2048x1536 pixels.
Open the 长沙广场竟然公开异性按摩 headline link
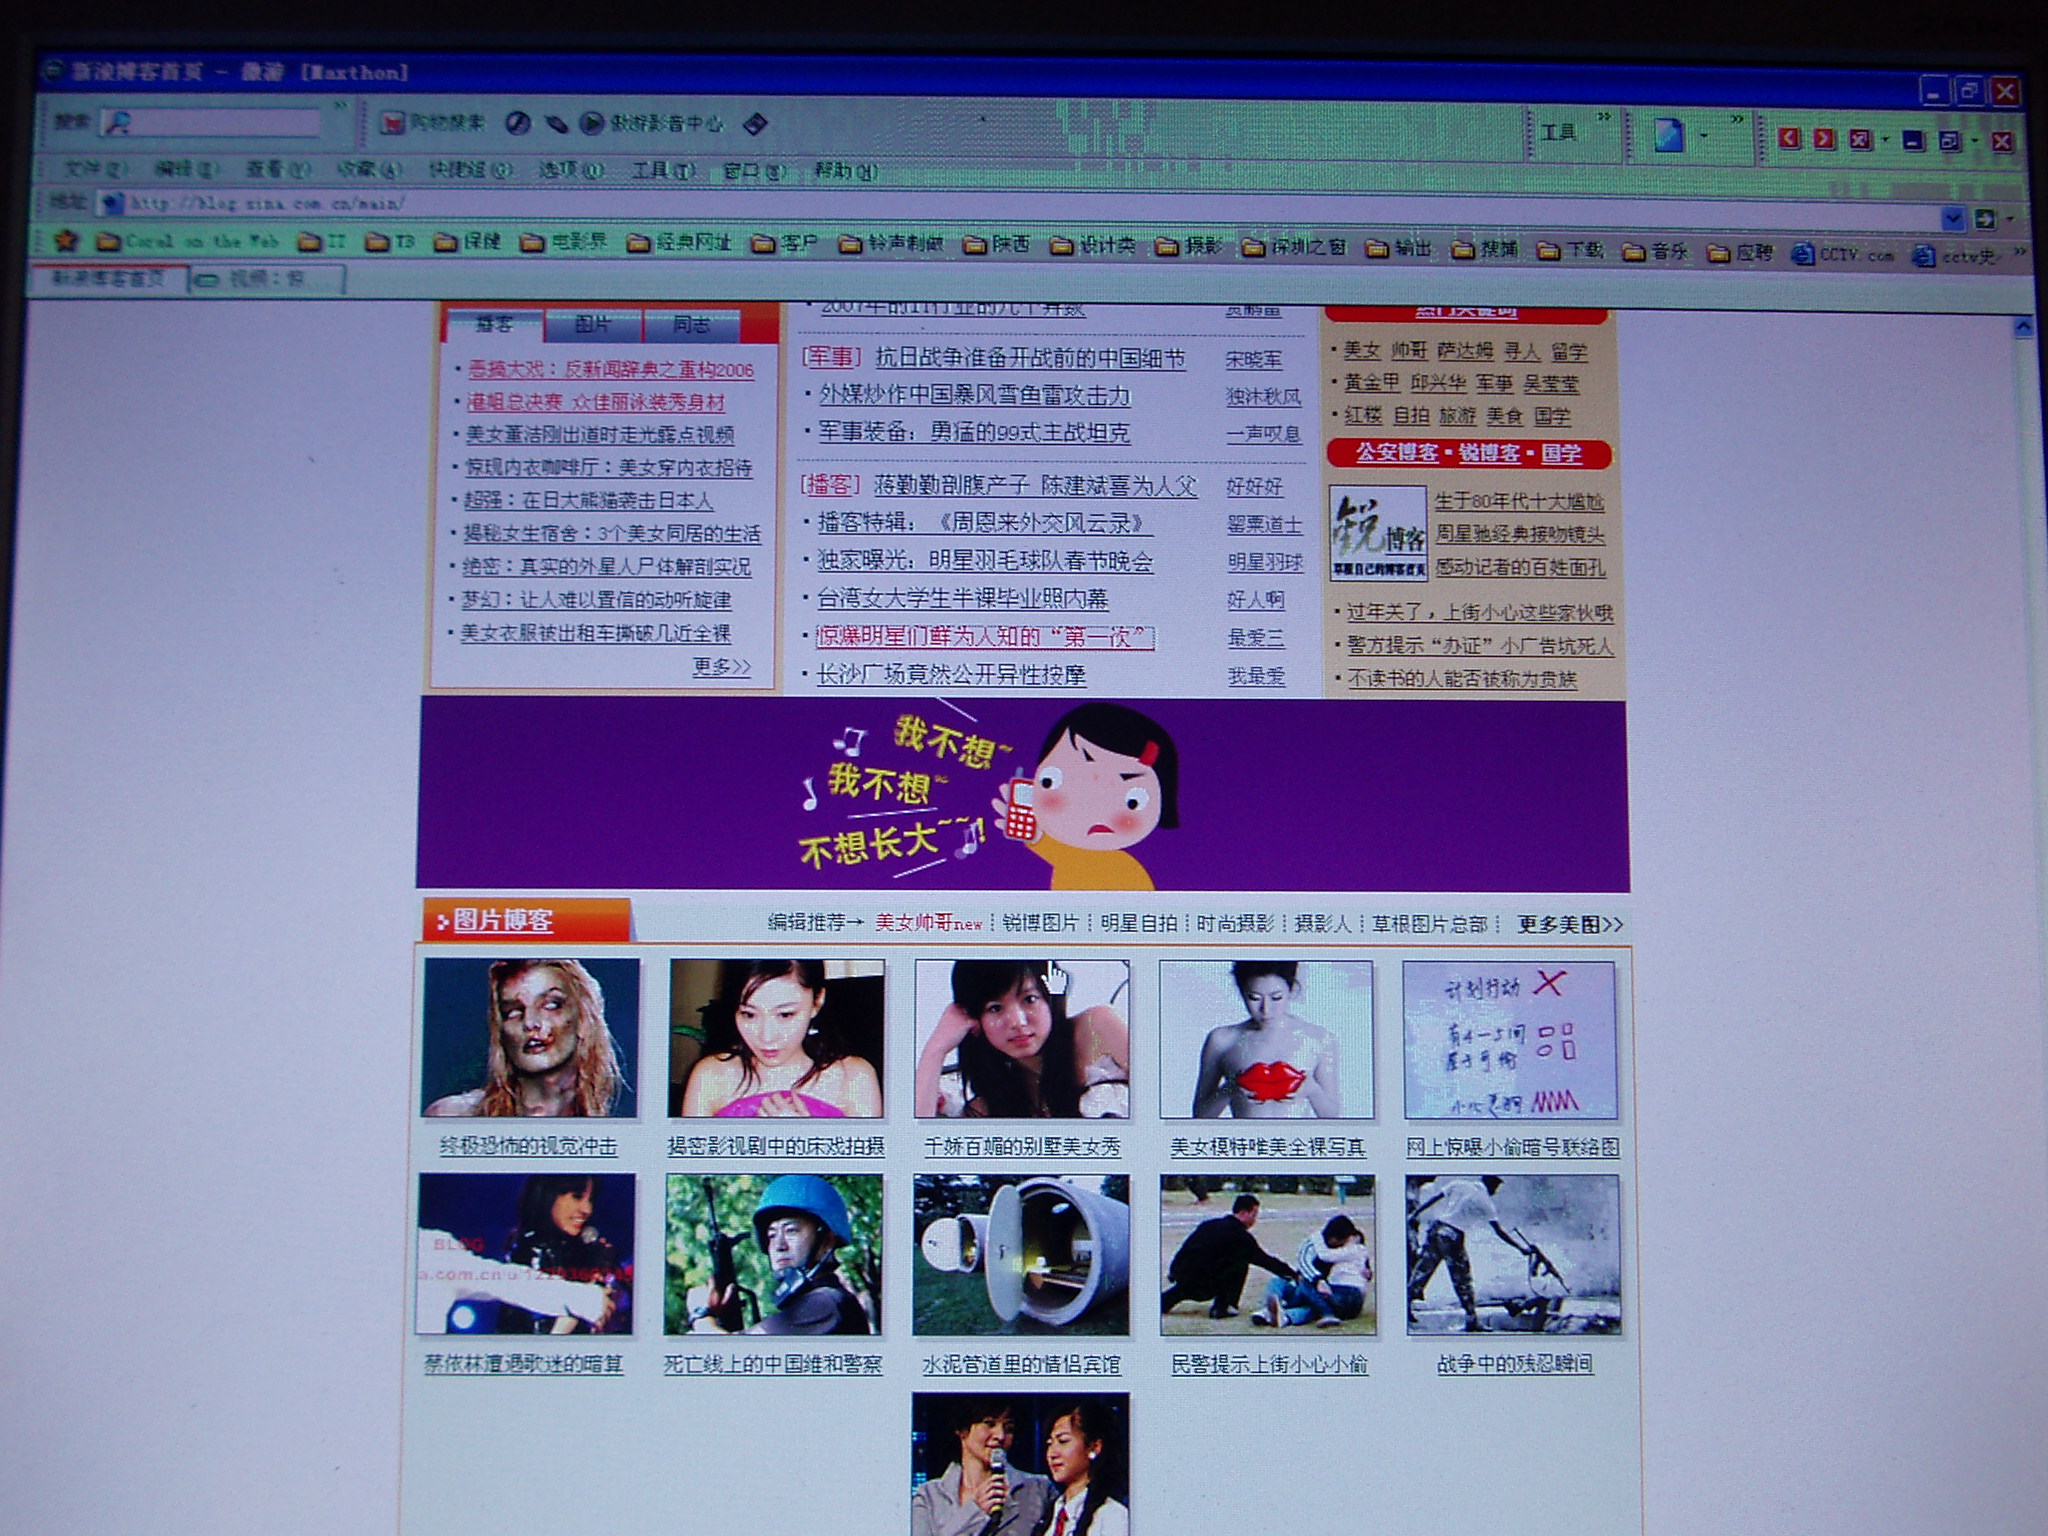pyautogui.click(x=951, y=675)
